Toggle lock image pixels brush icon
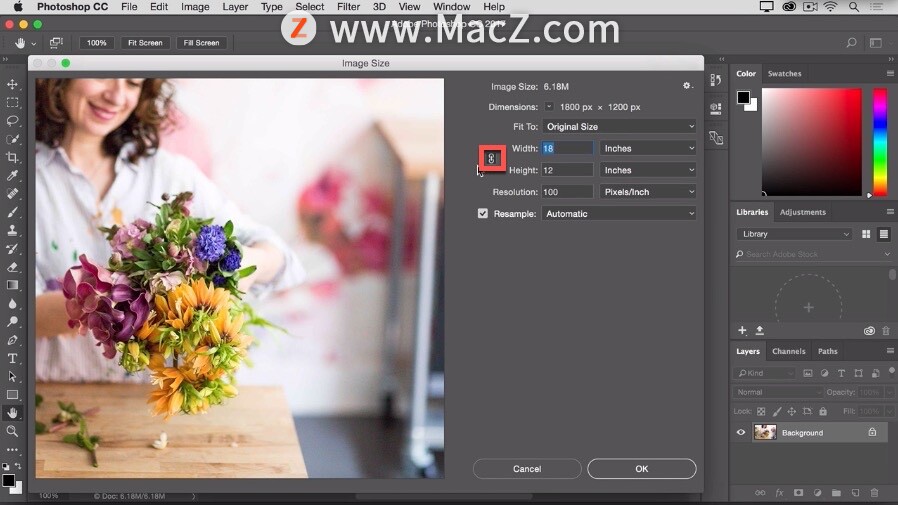 click(x=777, y=412)
